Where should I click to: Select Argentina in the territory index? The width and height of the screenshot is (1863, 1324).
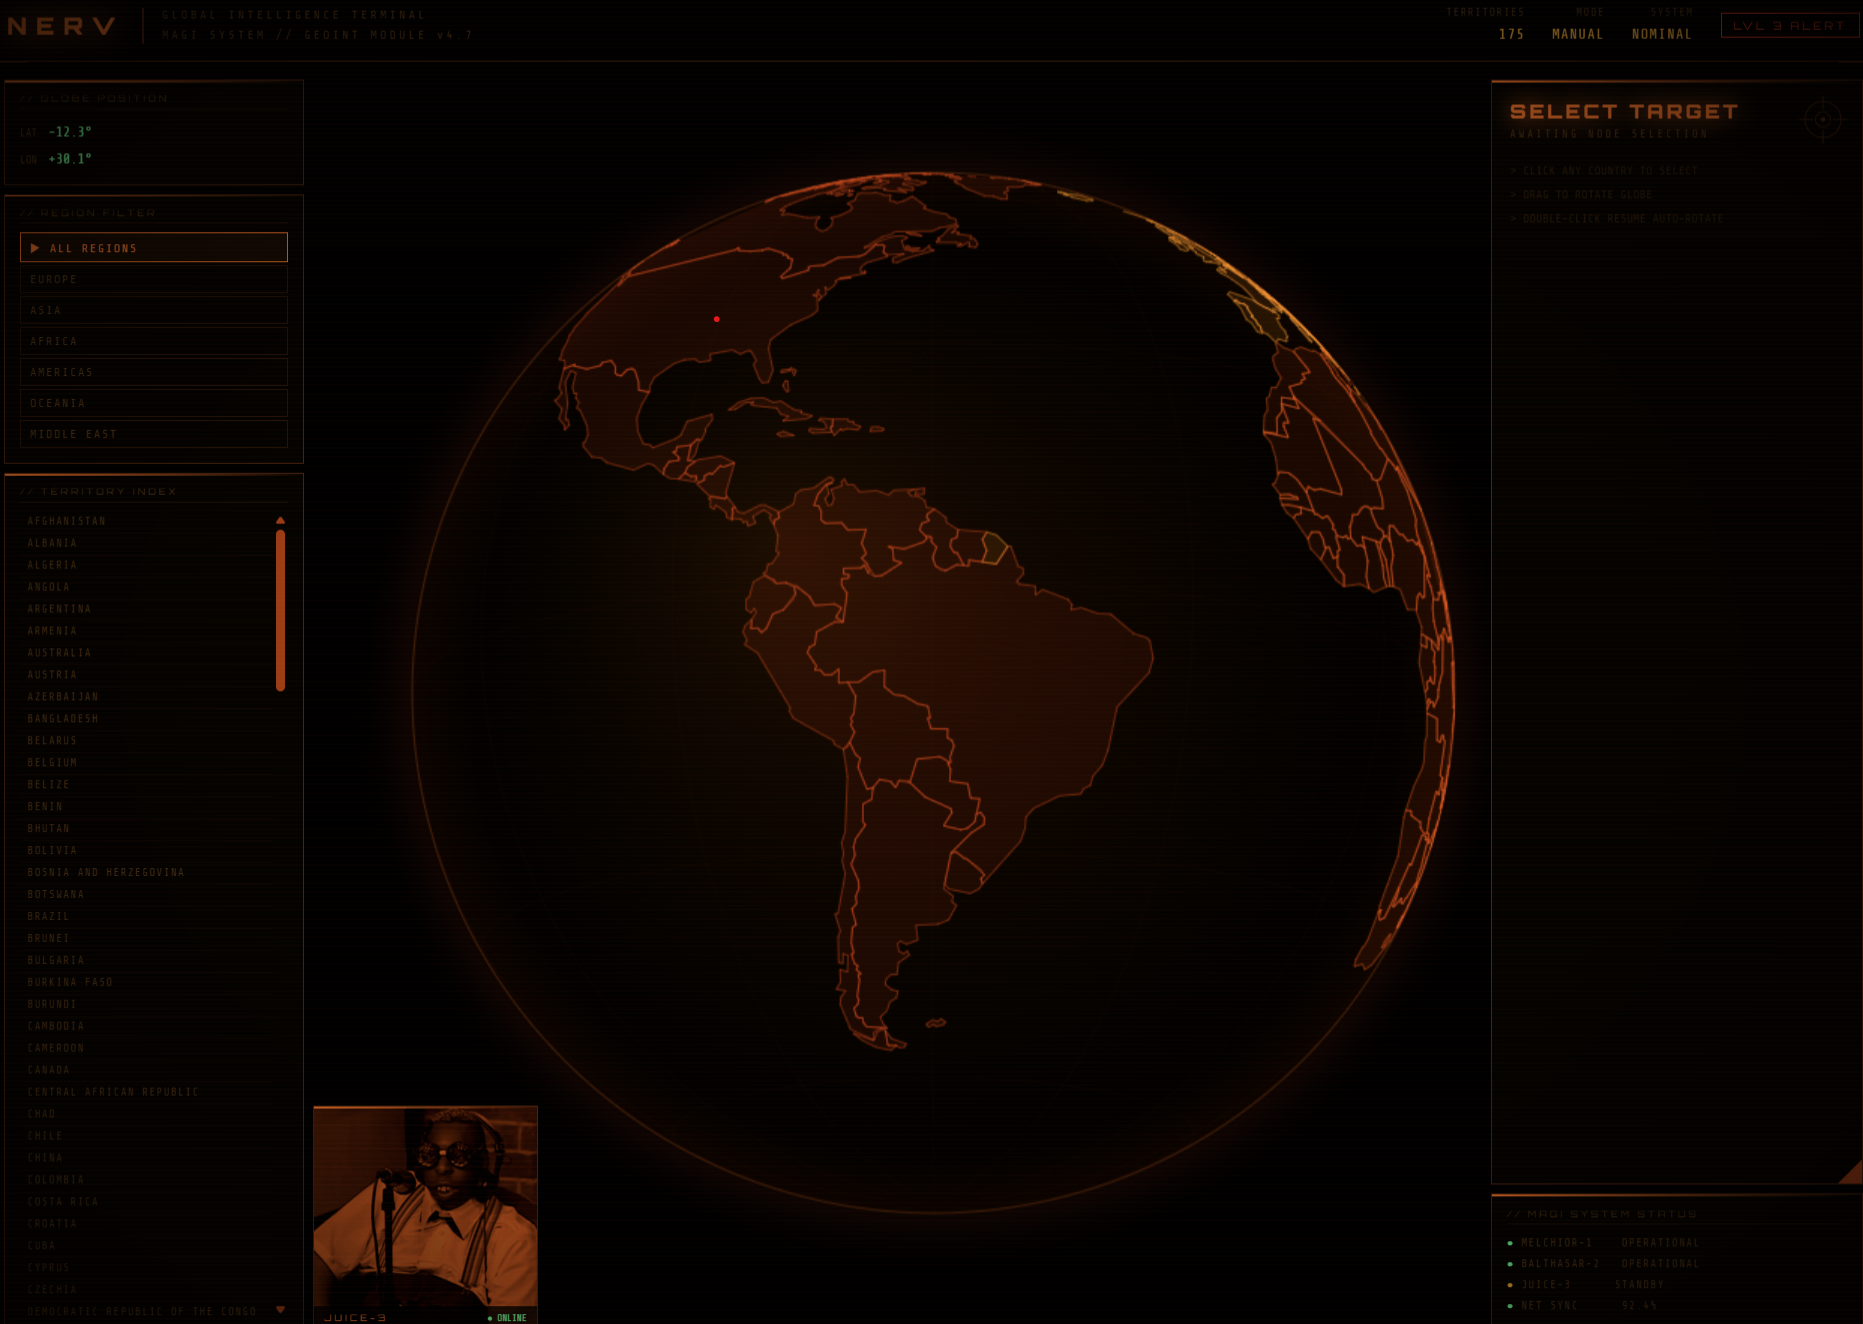pyautogui.click(x=146, y=609)
